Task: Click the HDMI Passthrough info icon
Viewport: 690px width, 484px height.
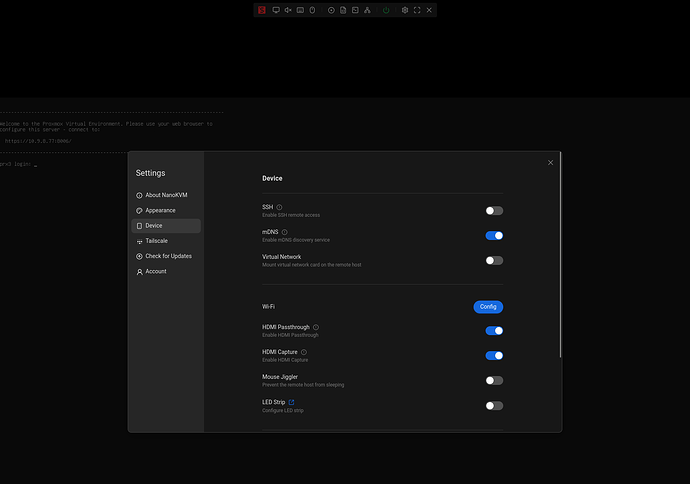Action: coord(316,327)
